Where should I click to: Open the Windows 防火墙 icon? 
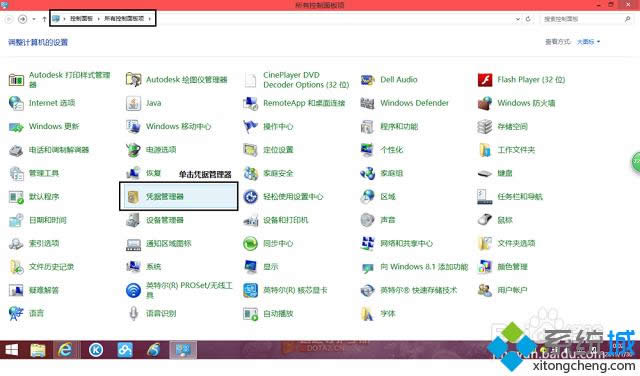(x=485, y=103)
